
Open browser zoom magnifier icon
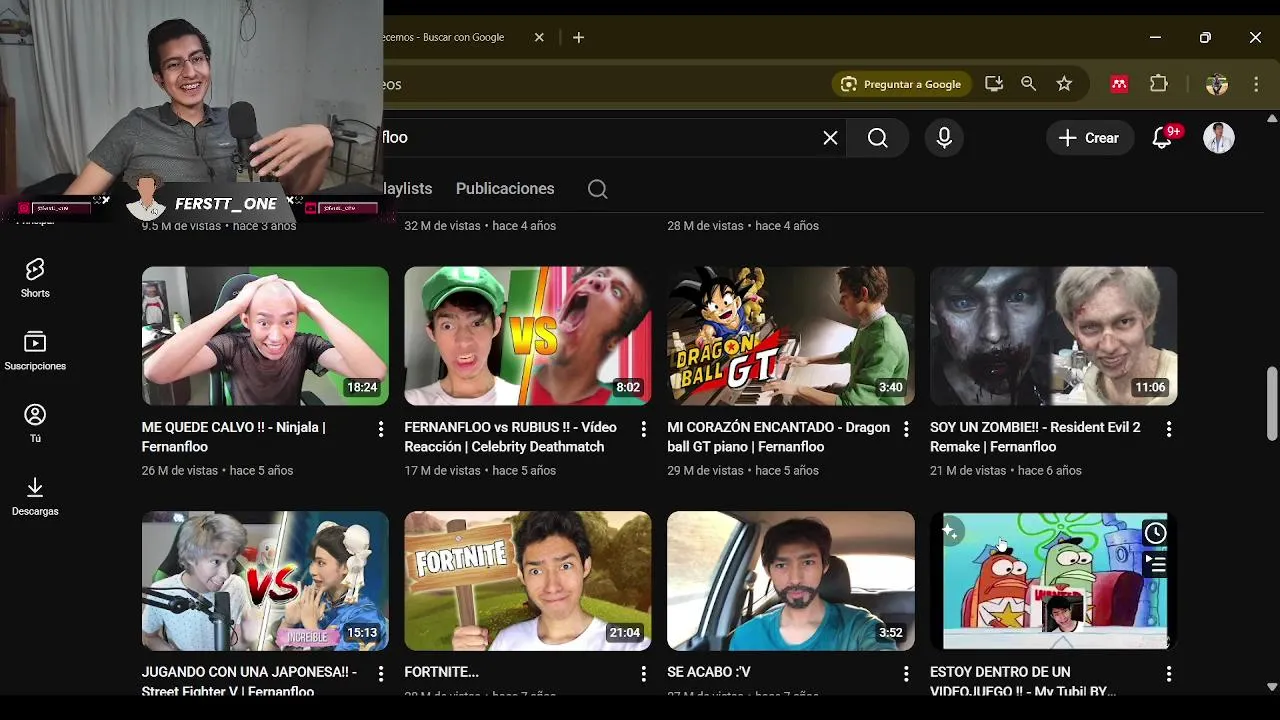tap(1028, 84)
